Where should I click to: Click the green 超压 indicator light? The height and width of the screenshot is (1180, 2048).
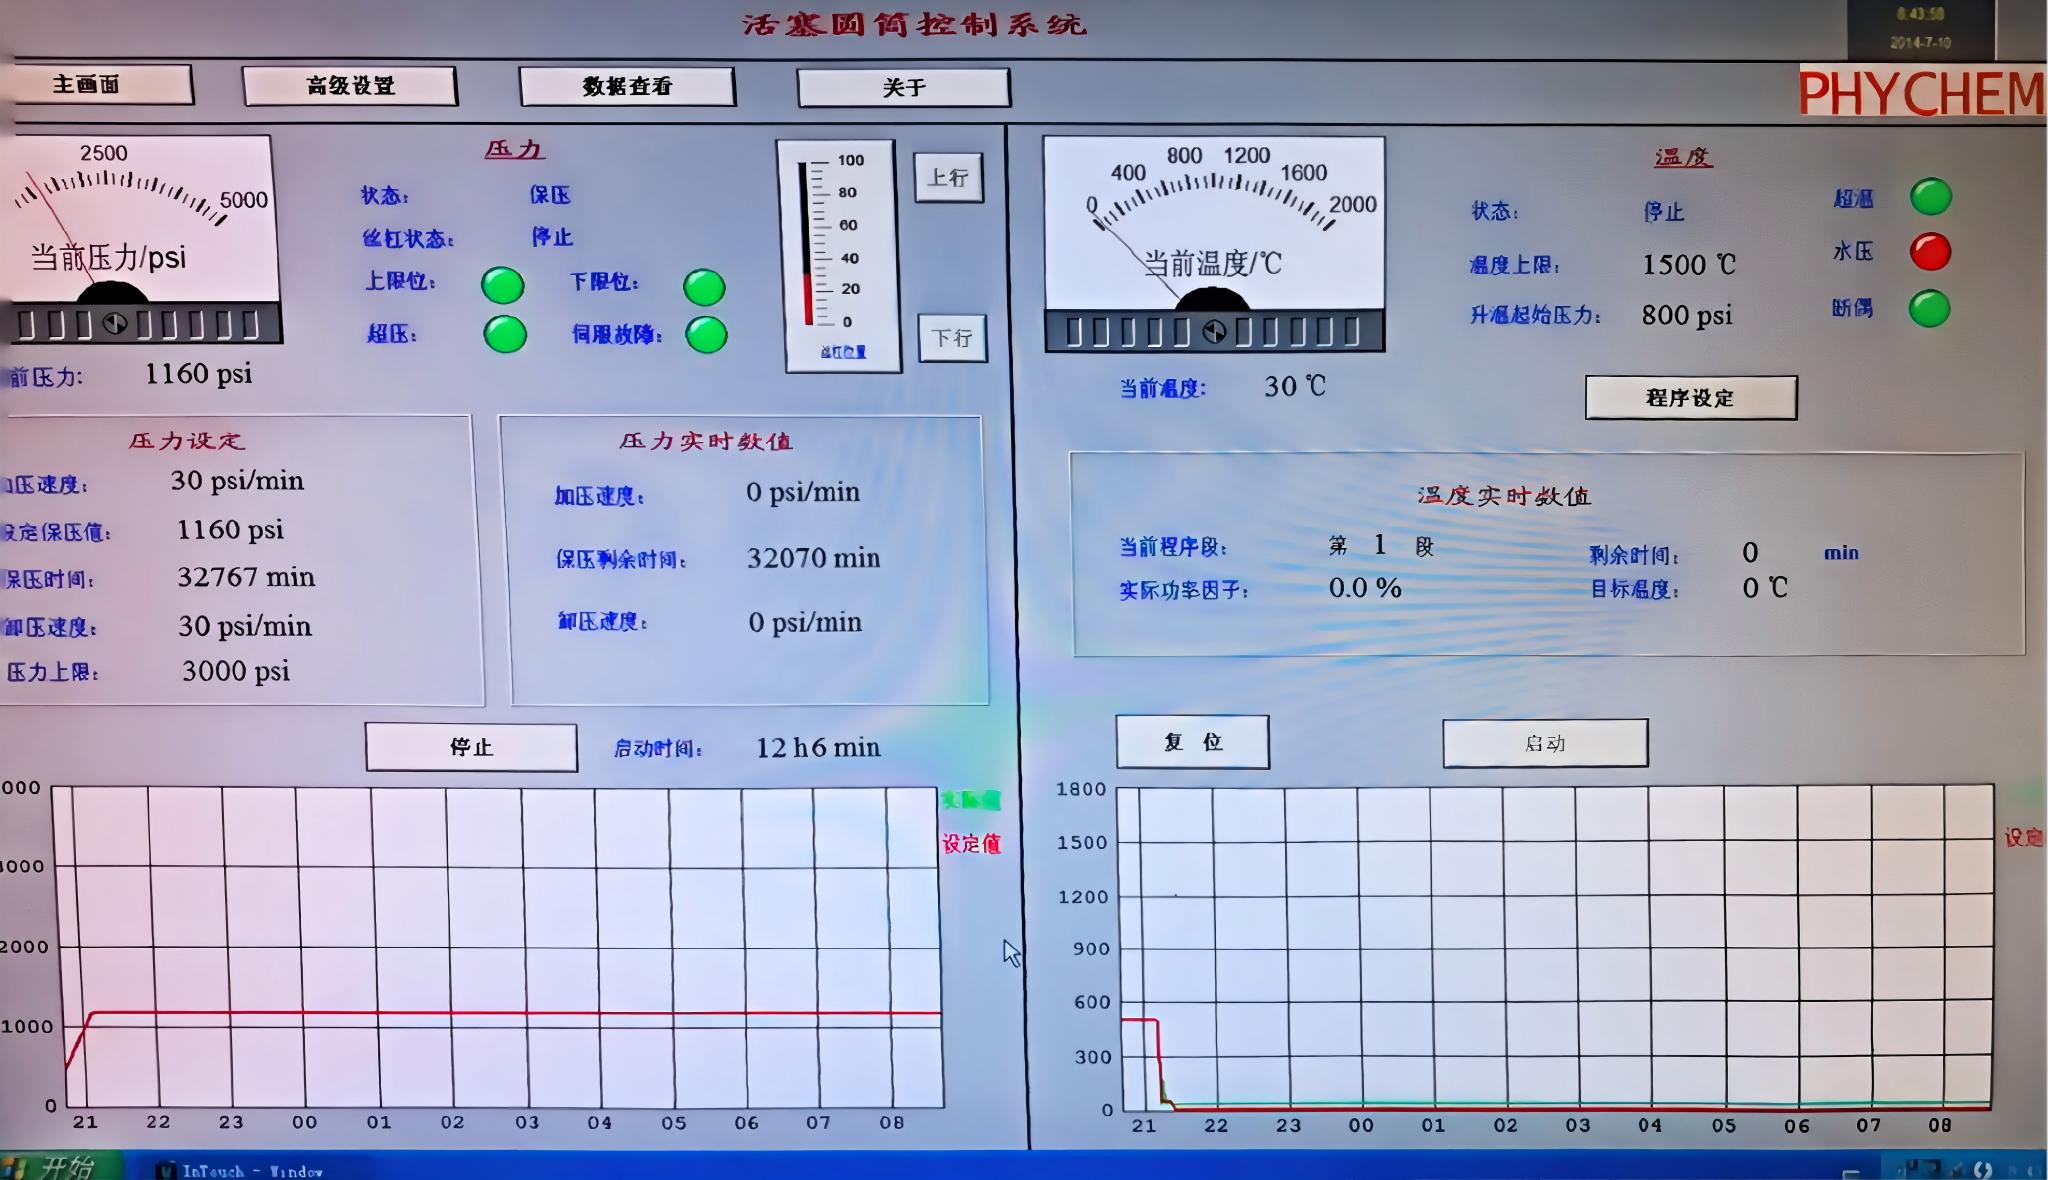pos(505,334)
